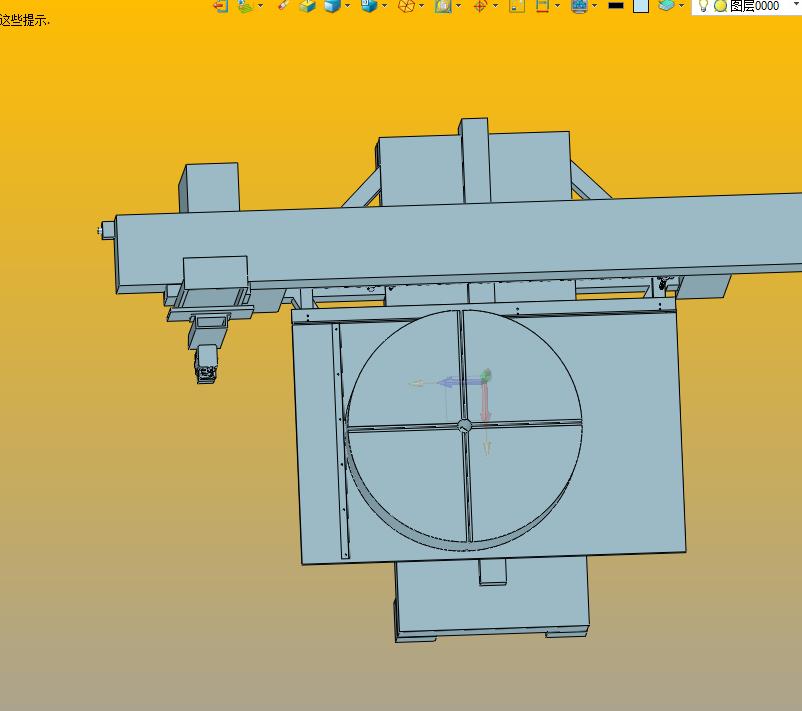The width and height of the screenshot is (802, 711).
Task: Click the green layered-surface toolbar icon
Action: click(x=246, y=6)
